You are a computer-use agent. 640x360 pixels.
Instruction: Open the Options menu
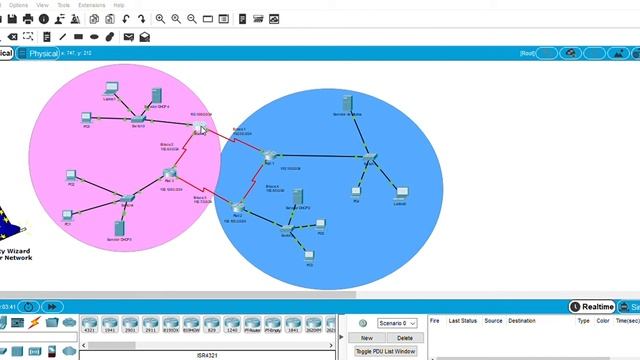18,5
